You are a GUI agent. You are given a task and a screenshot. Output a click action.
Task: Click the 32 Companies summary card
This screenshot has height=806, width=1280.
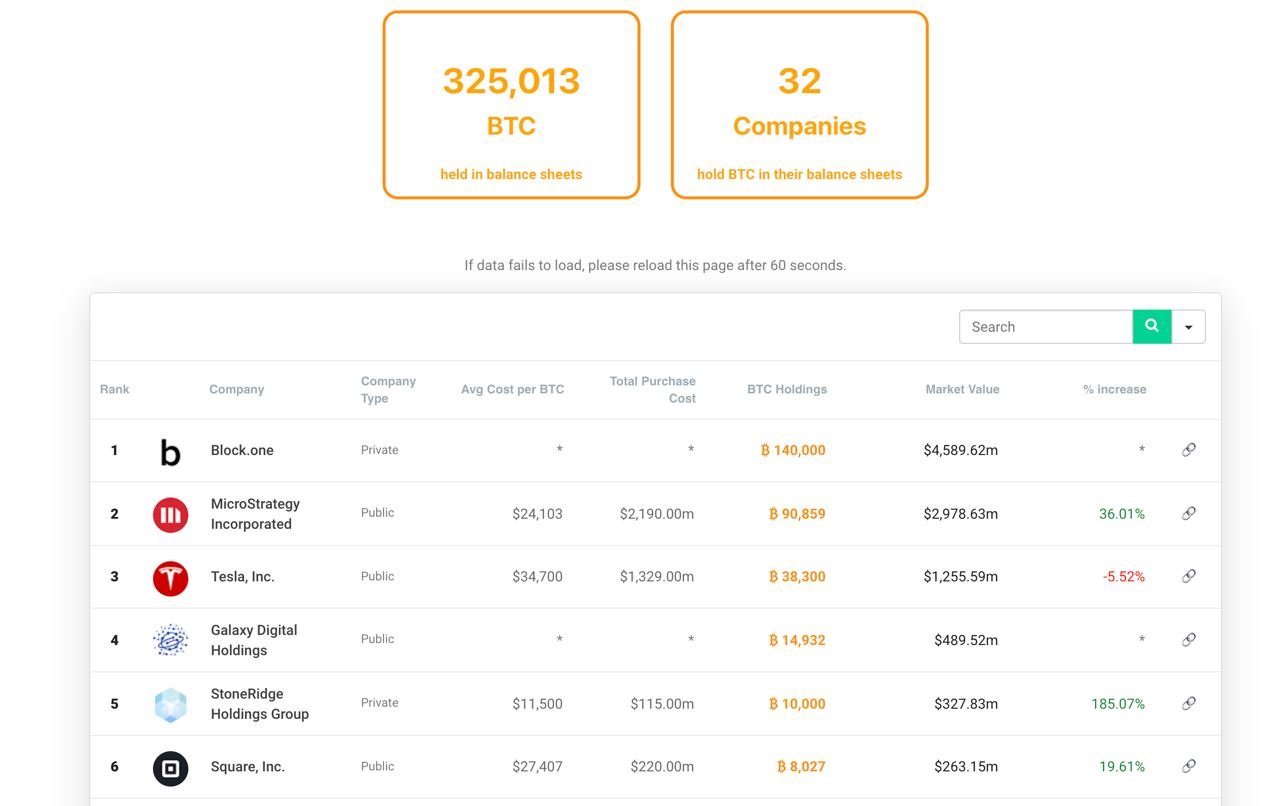click(799, 105)
